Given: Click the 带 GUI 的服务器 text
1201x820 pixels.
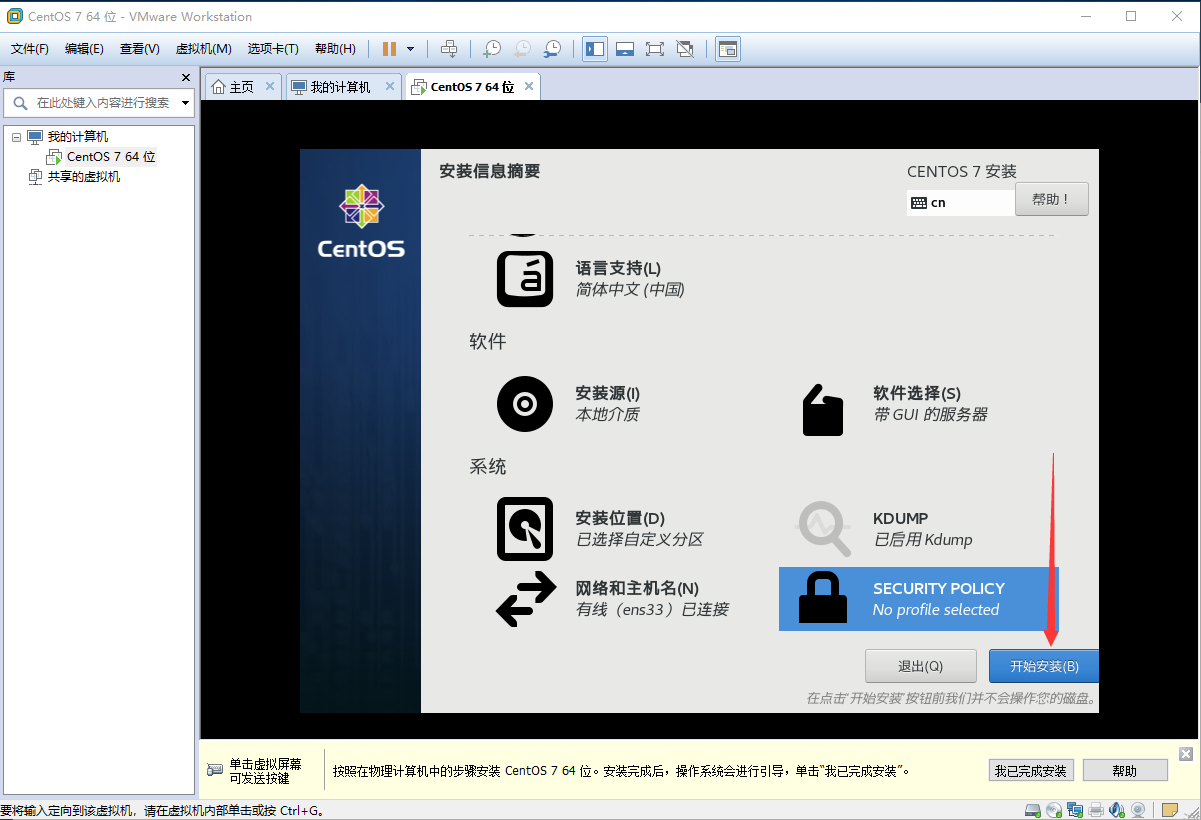Looking at the screenshot, I should pyautogui.click(x=930, y=414).
